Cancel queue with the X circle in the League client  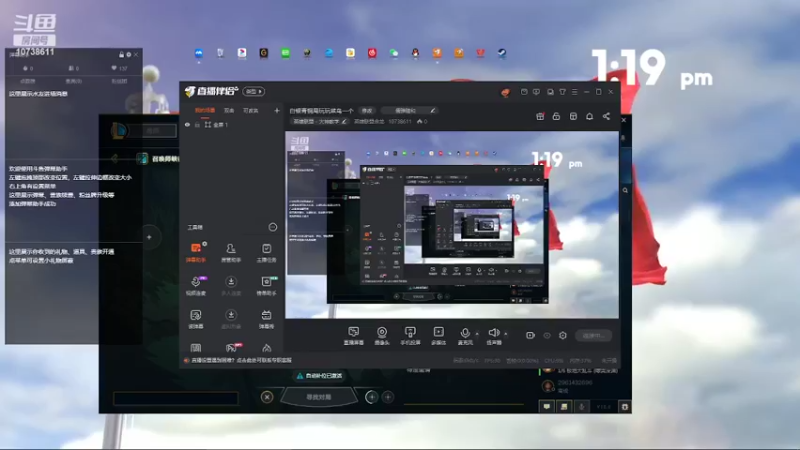coord(267,397)
